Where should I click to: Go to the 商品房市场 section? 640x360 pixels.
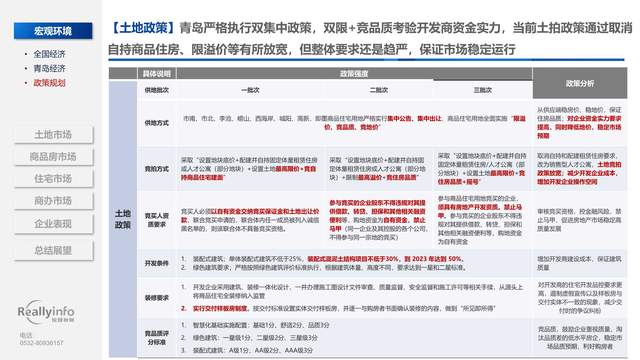53,157
